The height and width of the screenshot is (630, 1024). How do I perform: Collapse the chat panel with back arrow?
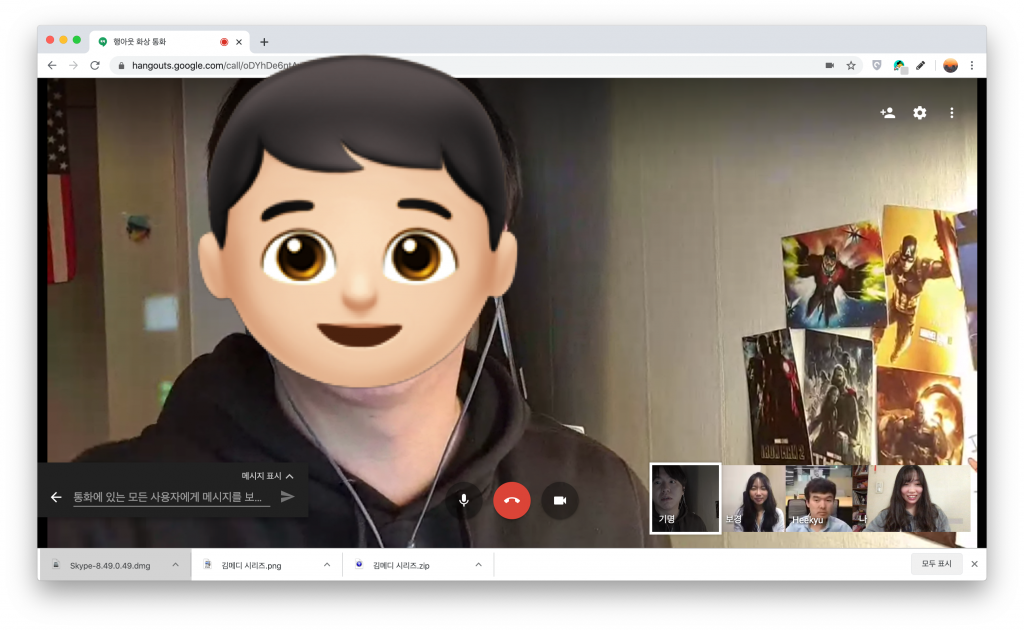[x=56, y=497]
